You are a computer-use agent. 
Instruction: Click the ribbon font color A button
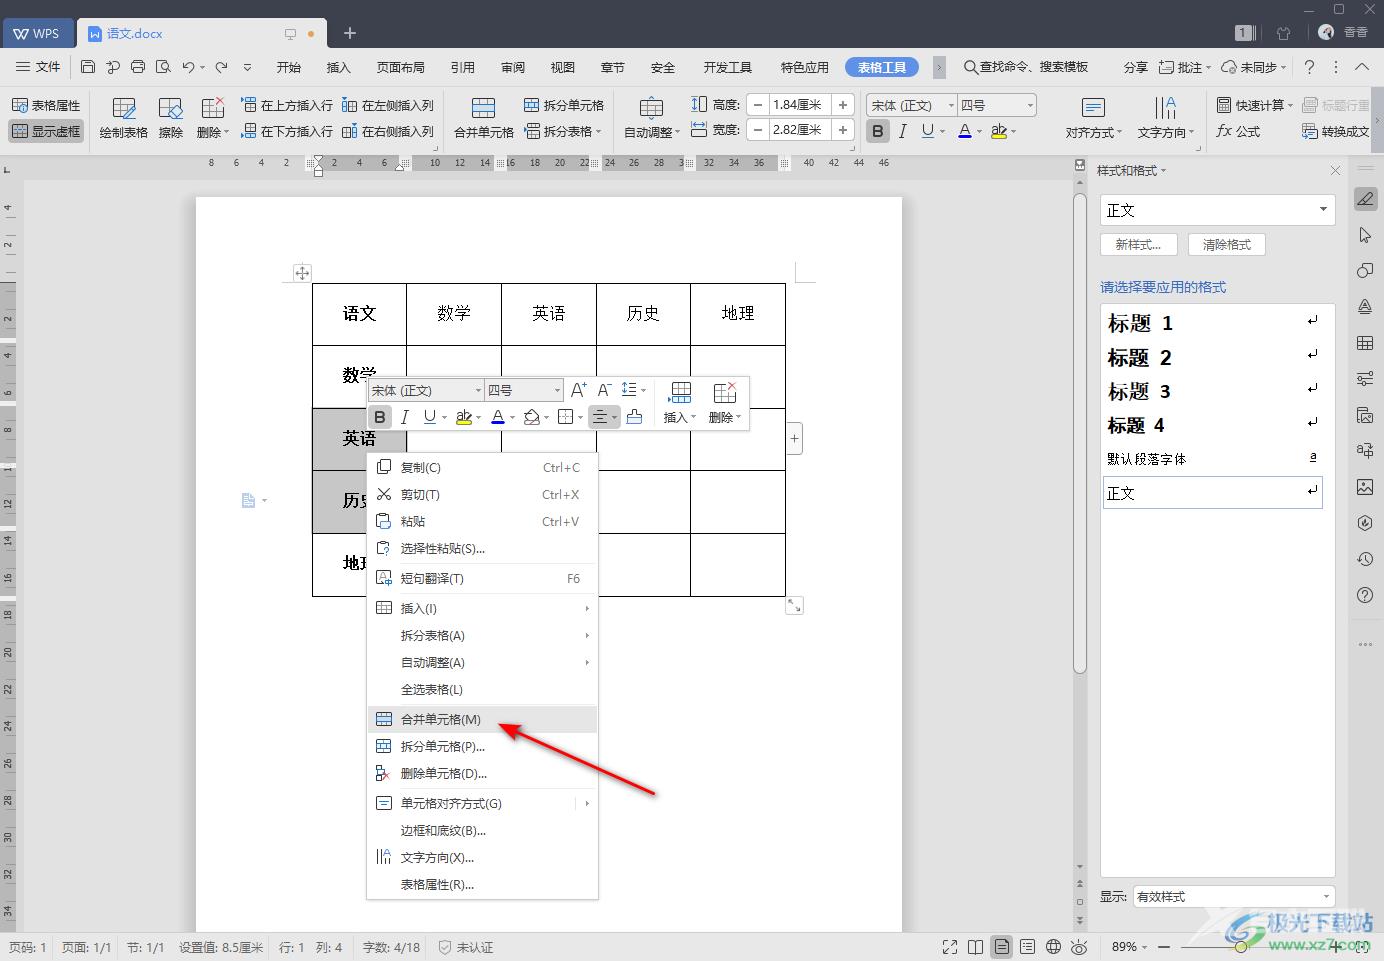click(964, 131)
